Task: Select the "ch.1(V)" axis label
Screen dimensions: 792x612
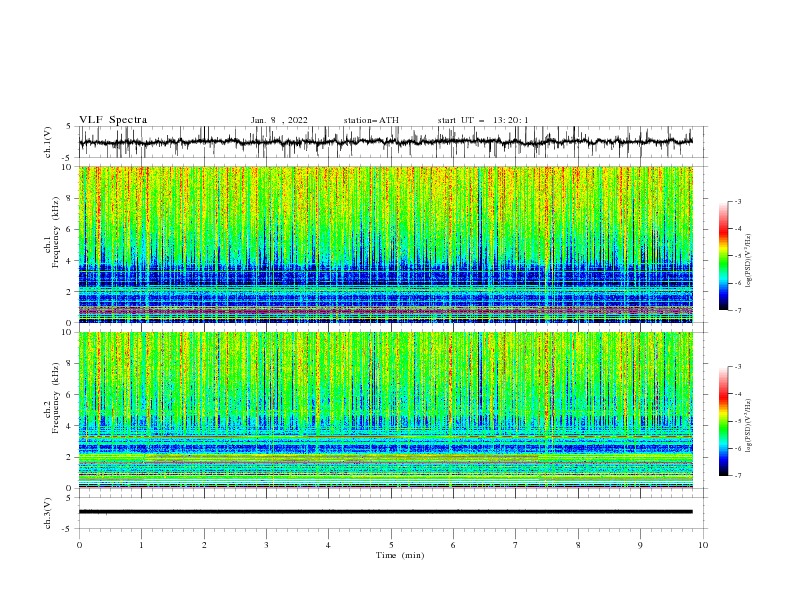Action: click(48, 142)
